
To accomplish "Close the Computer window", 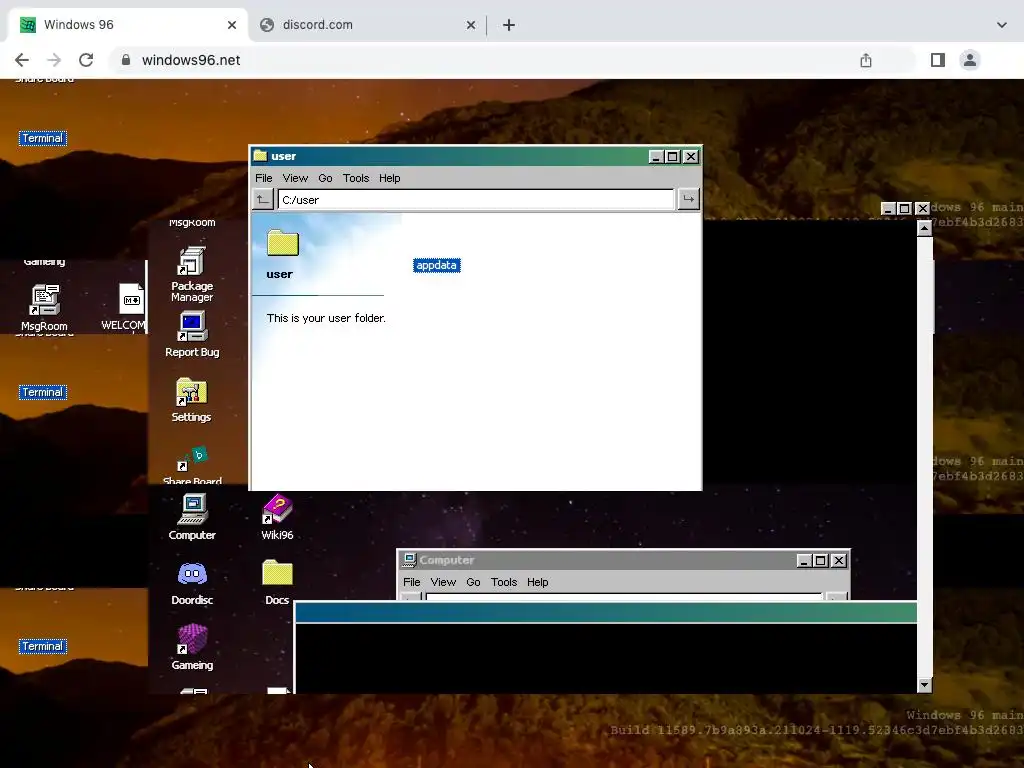I will (839, 560).
